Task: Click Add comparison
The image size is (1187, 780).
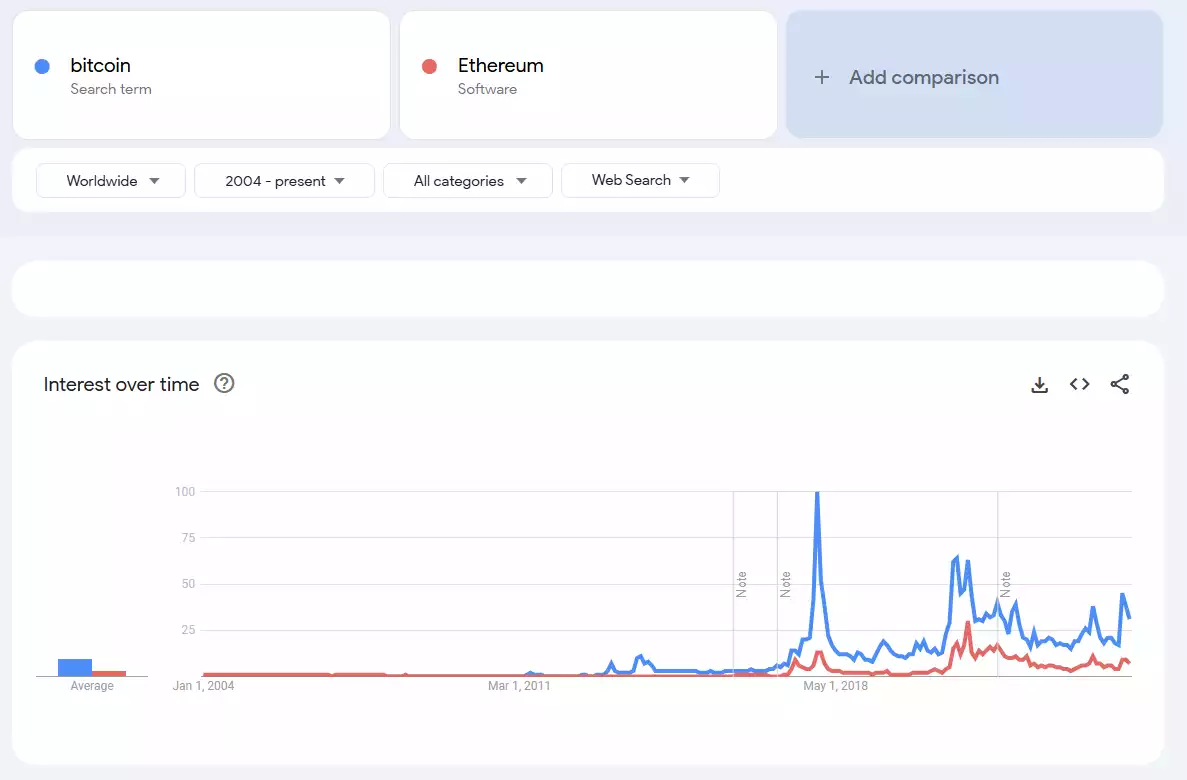Action: coord(923,77)
